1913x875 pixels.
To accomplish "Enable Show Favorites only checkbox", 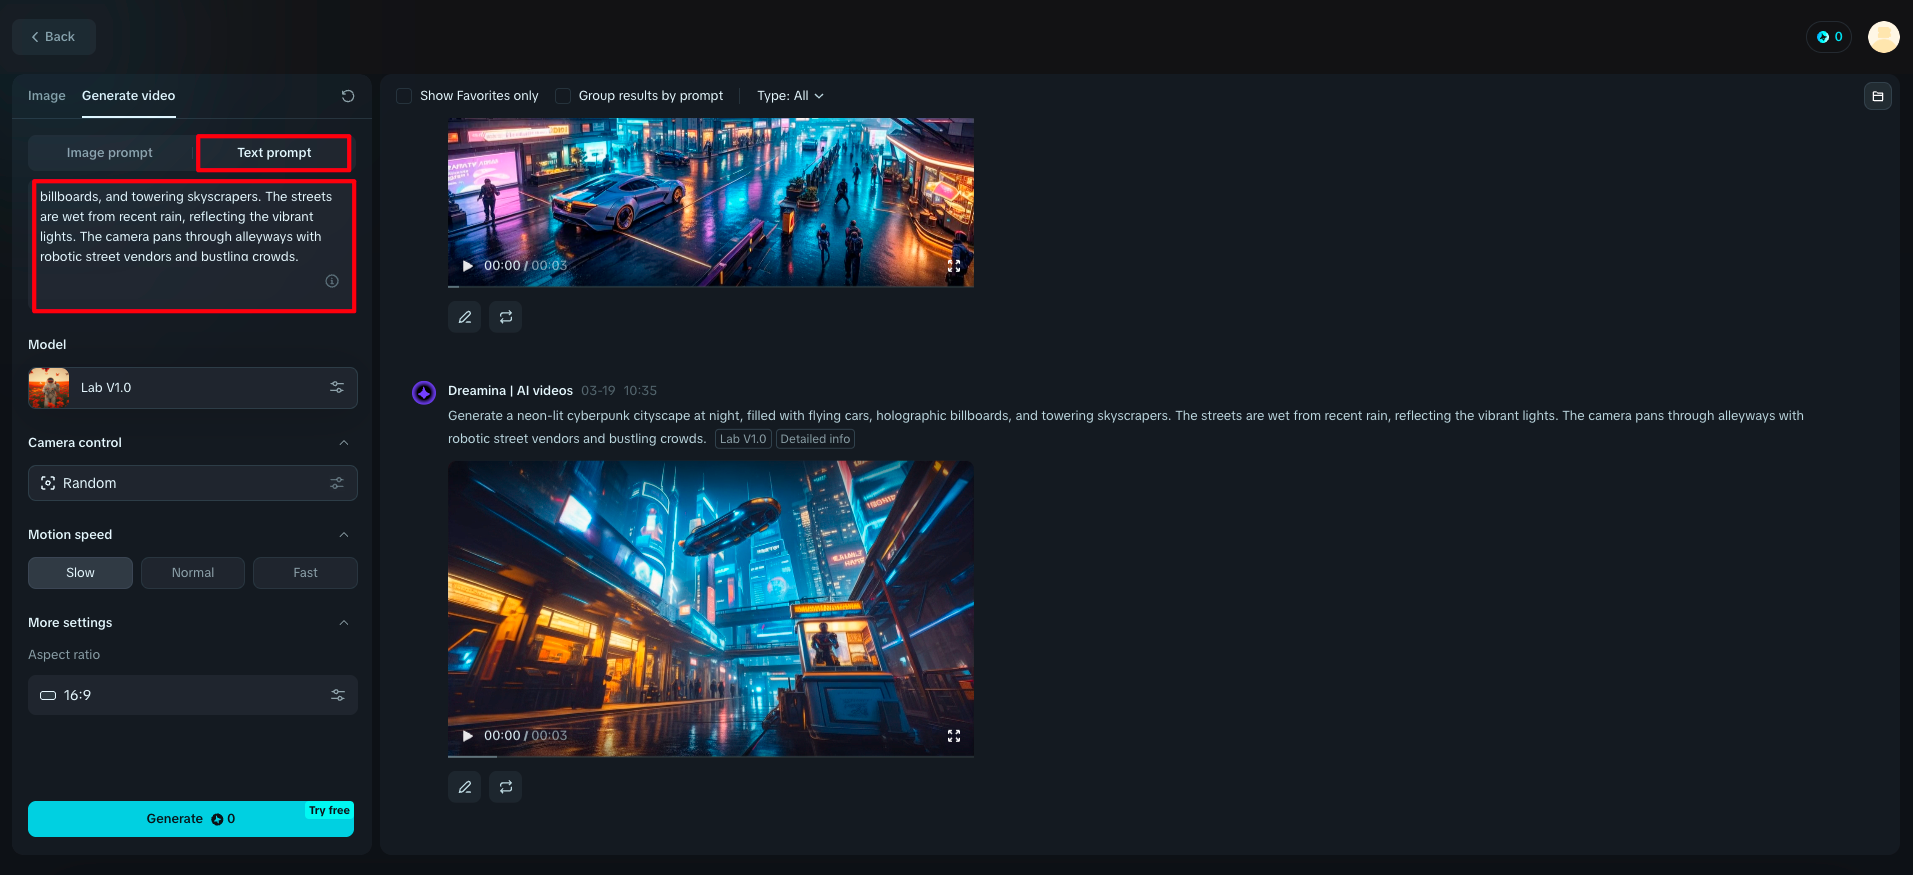I will tap(404, 96).
